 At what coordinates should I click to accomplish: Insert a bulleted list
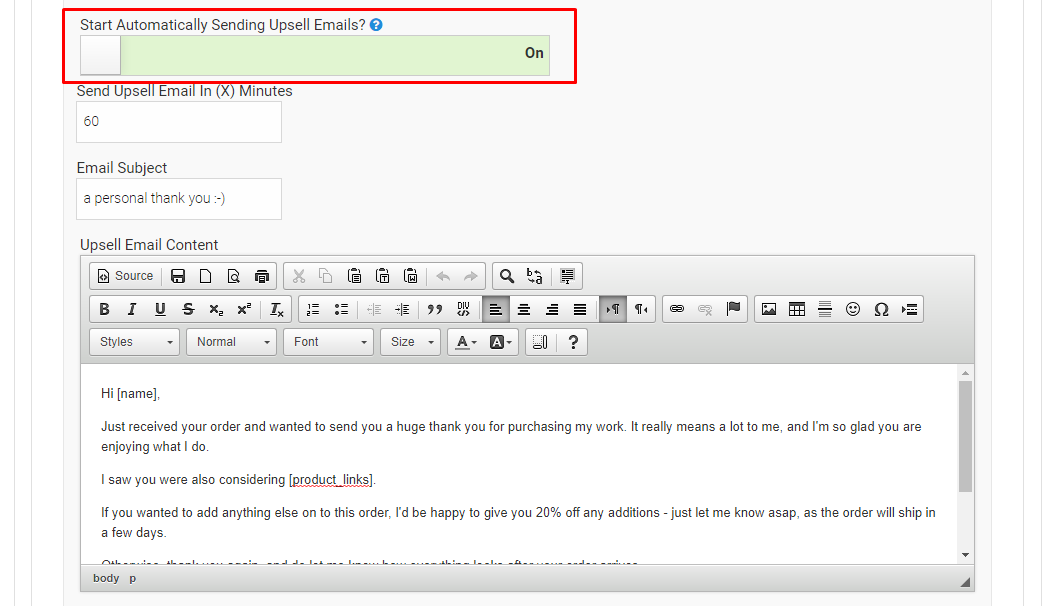coord(341,309)
